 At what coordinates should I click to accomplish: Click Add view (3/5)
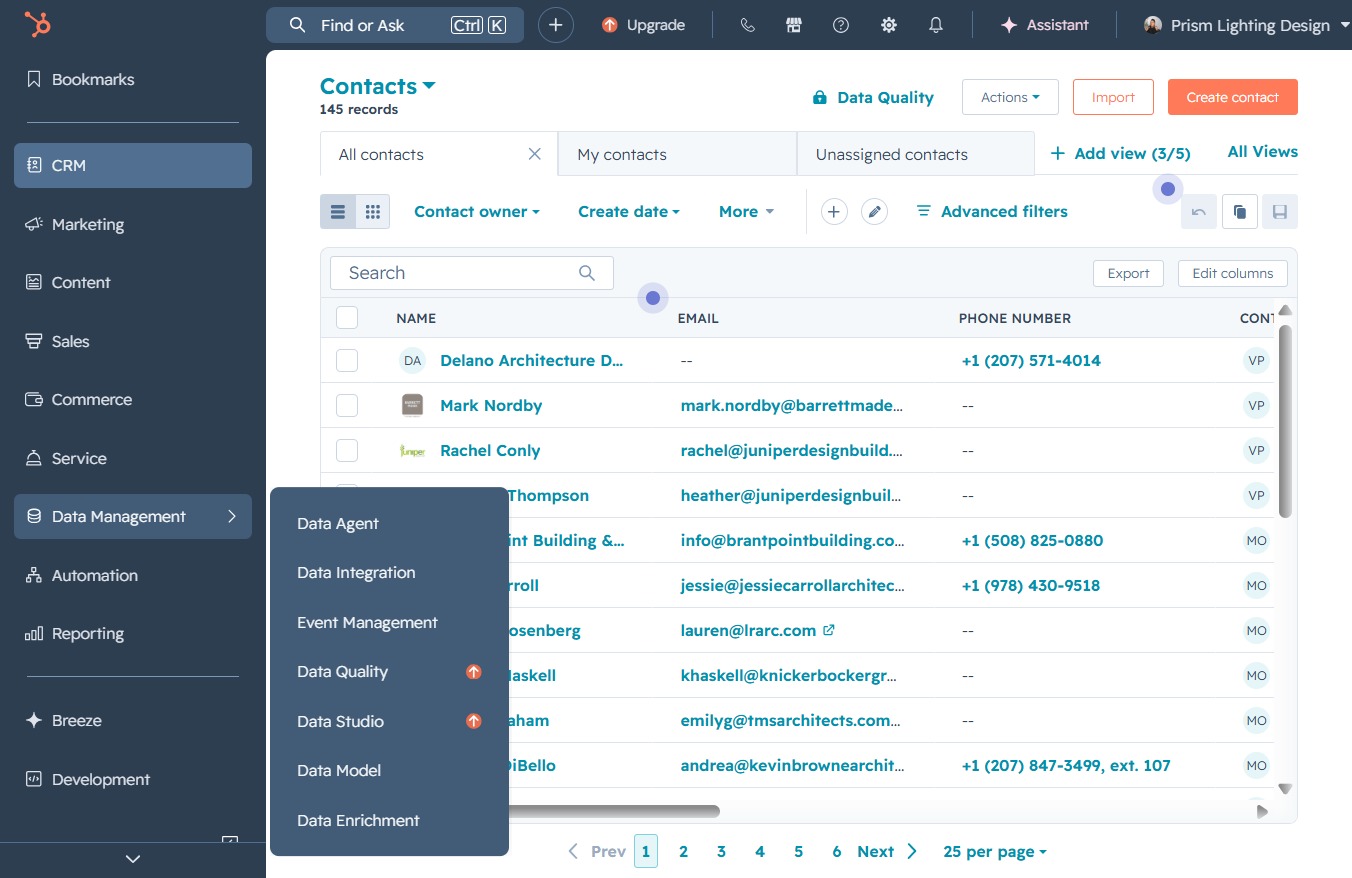(1121, 153)
